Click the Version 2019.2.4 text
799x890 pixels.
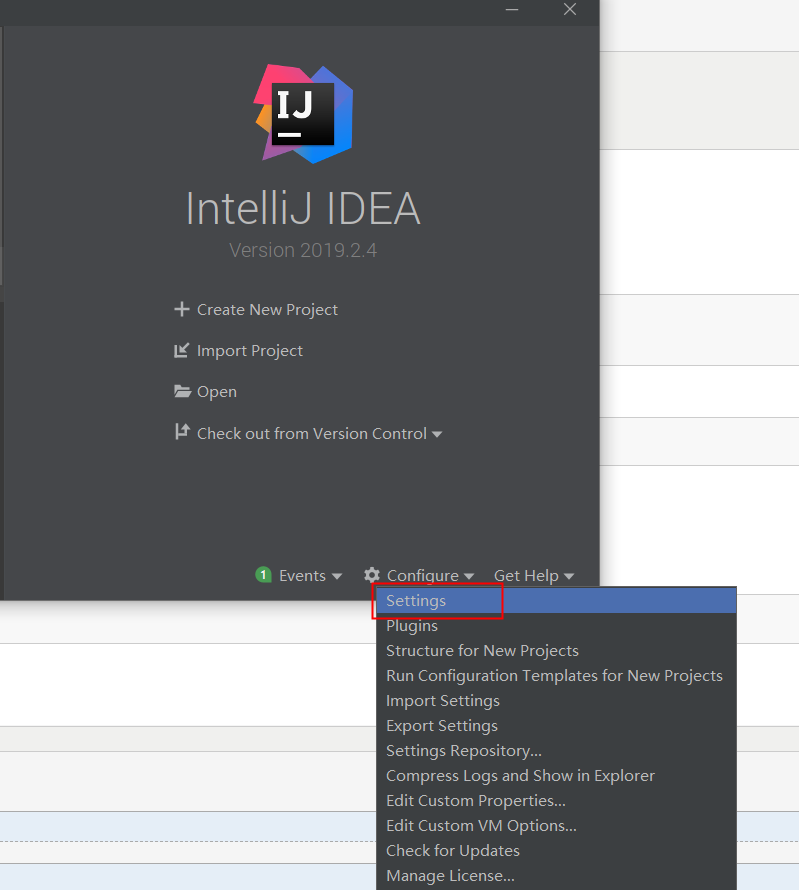303,250
